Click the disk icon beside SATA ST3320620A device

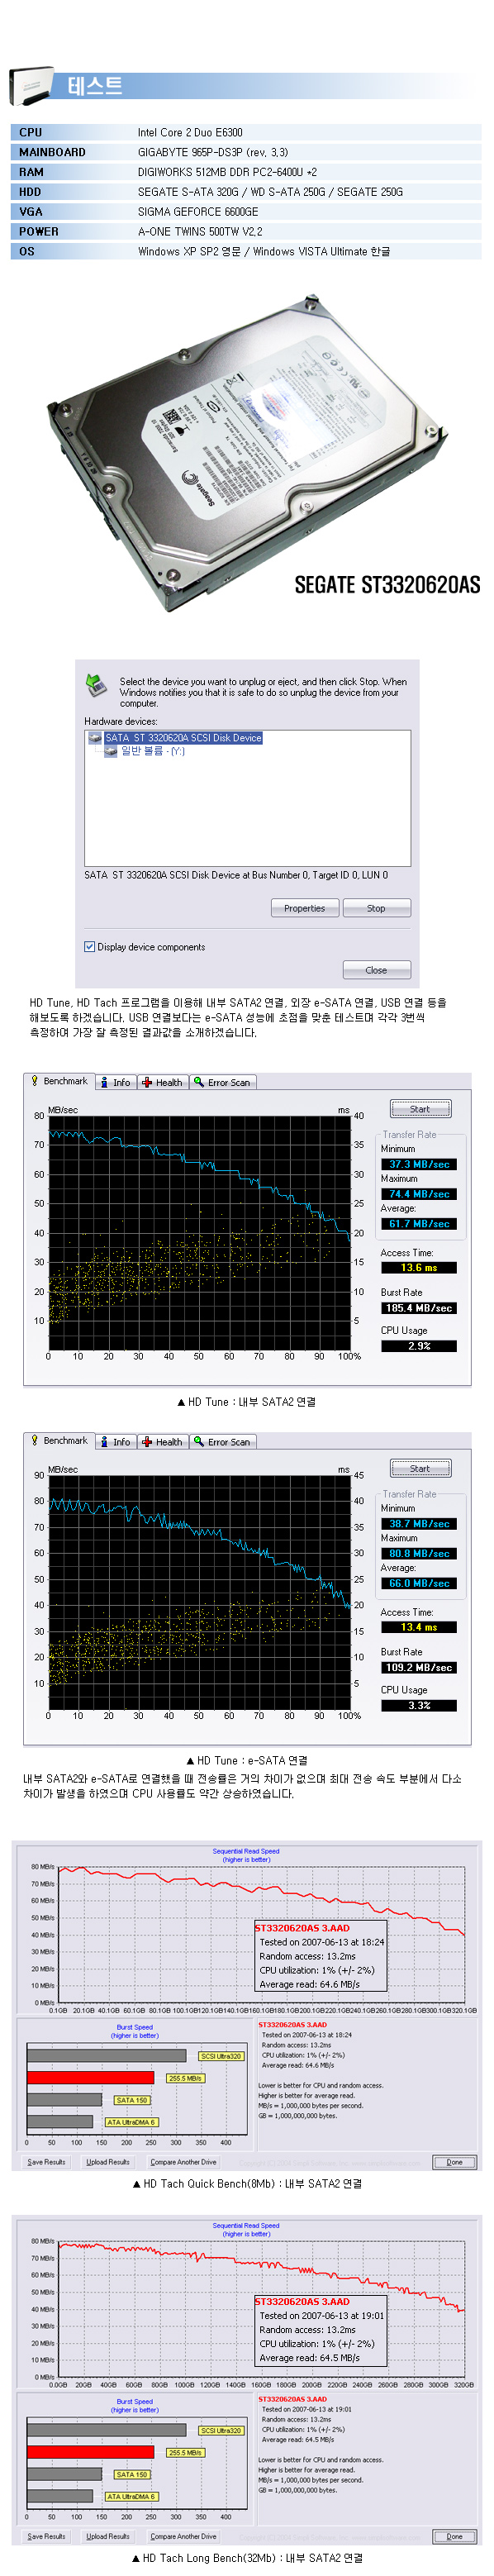[95, 738]
